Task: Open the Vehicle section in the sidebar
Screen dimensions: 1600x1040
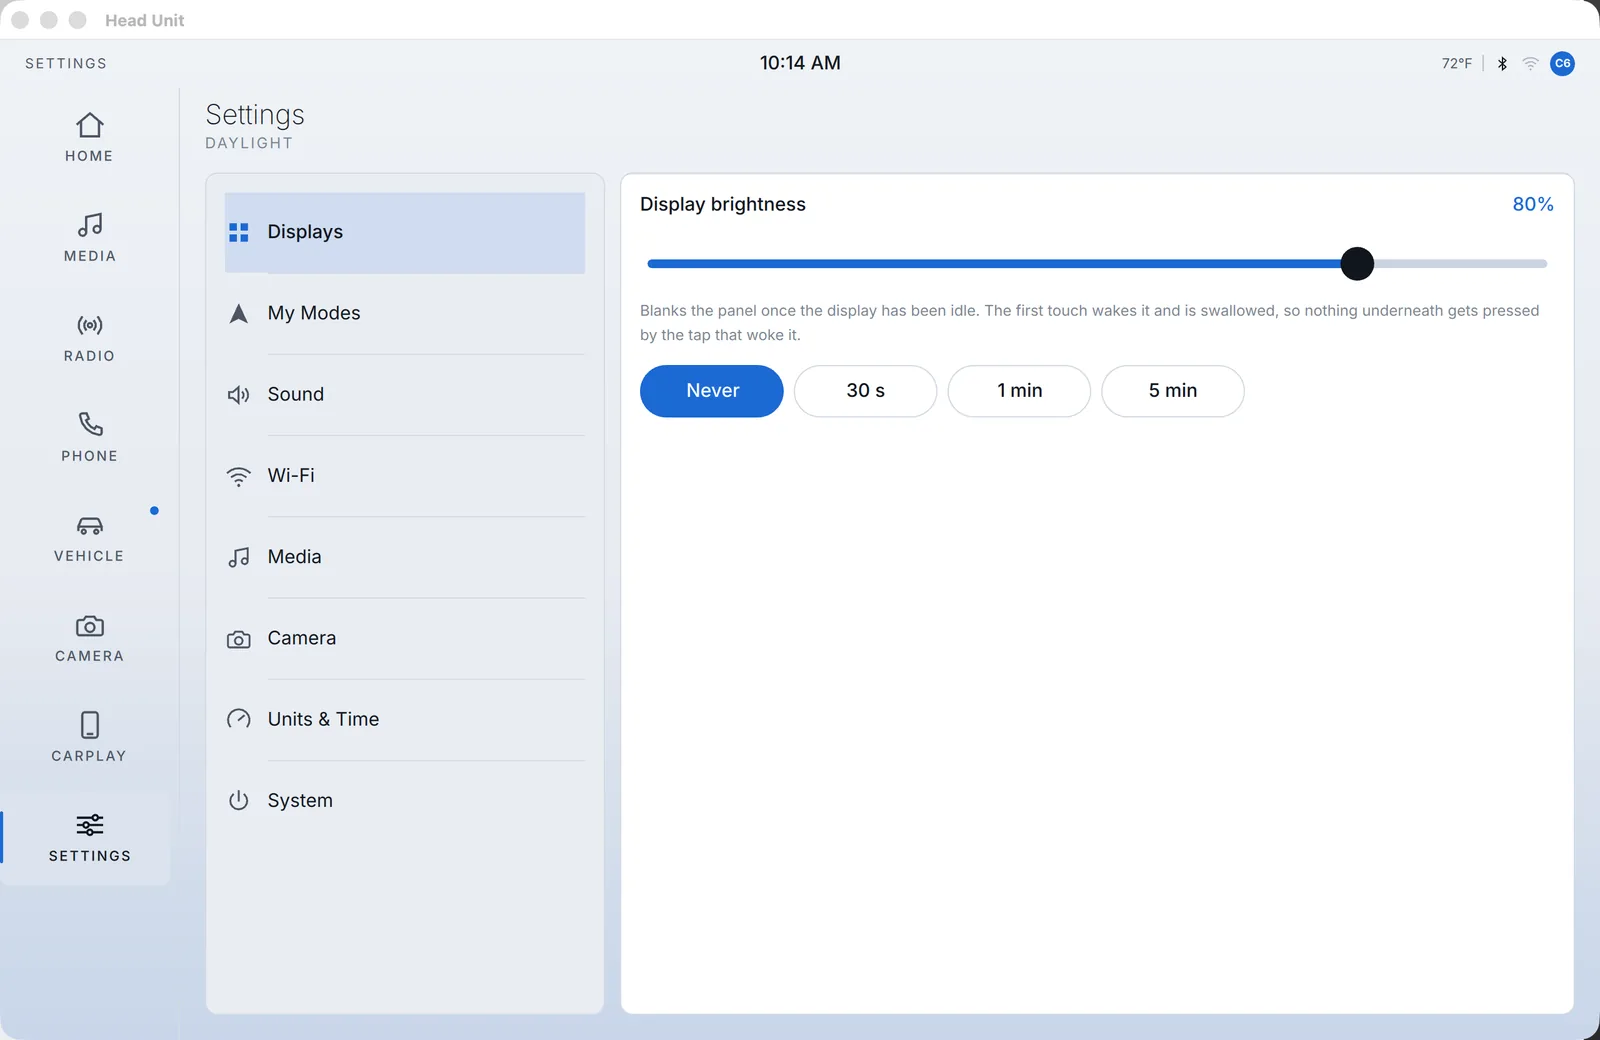Action: pyautogui.click(x=89, y=538)
